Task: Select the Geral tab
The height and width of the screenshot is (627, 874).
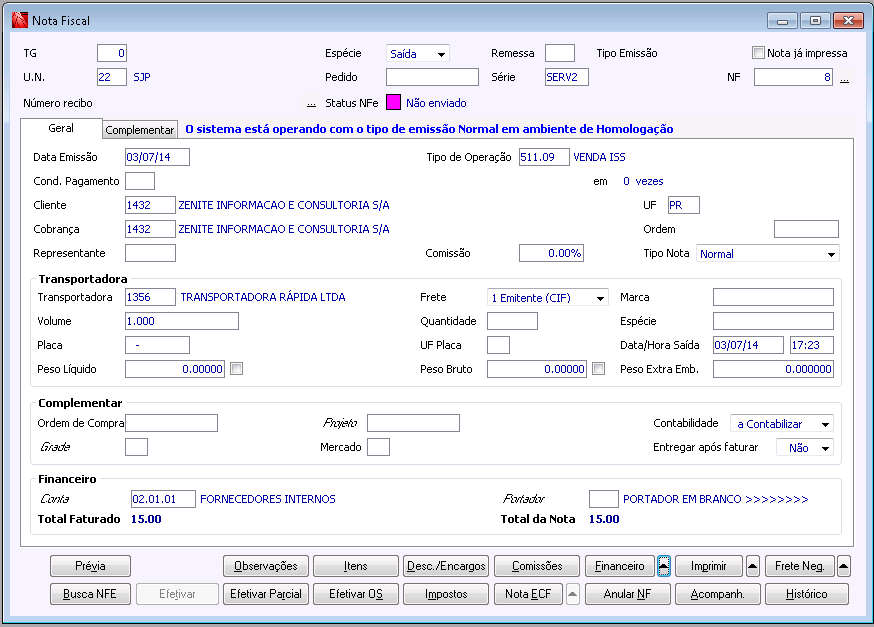Action: click(61, 129)
